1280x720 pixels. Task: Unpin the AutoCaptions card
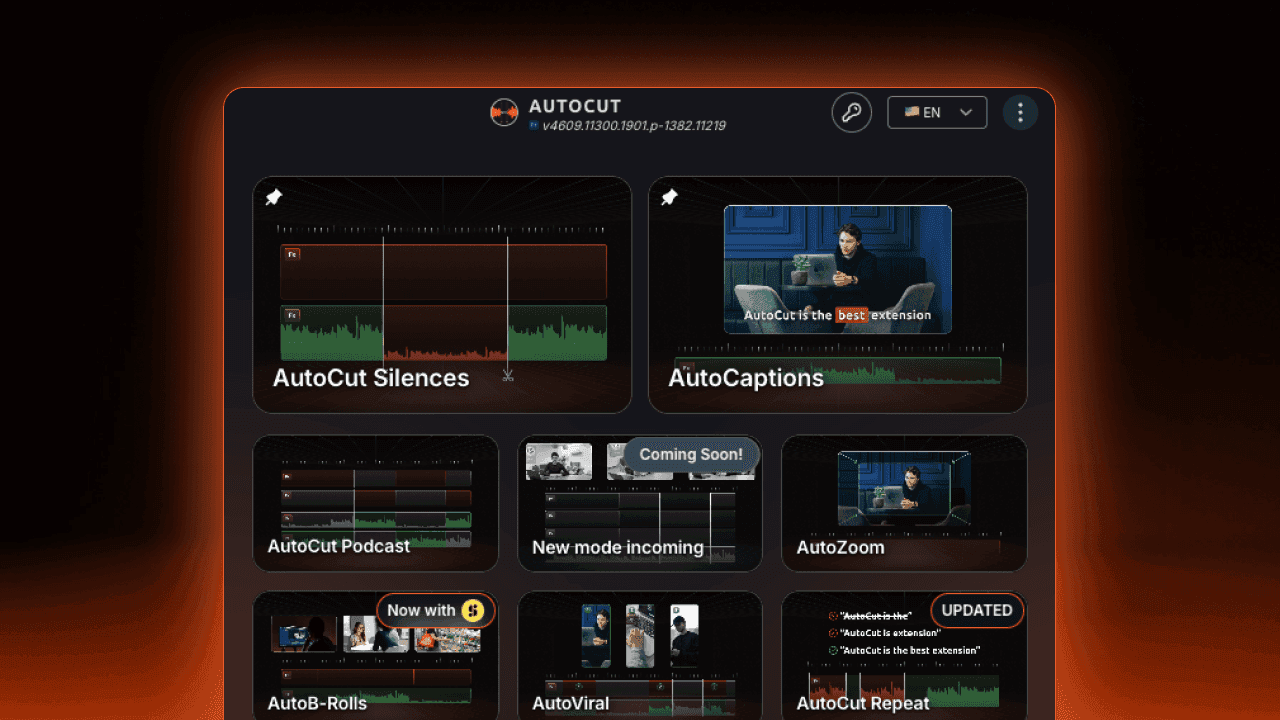670,198
